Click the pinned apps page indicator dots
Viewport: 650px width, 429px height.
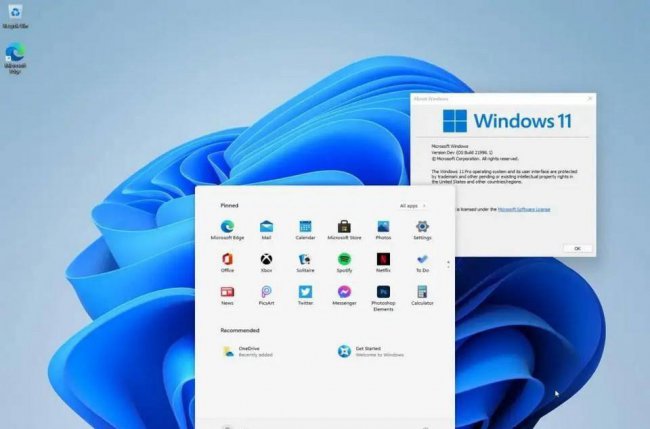[448, 264]
